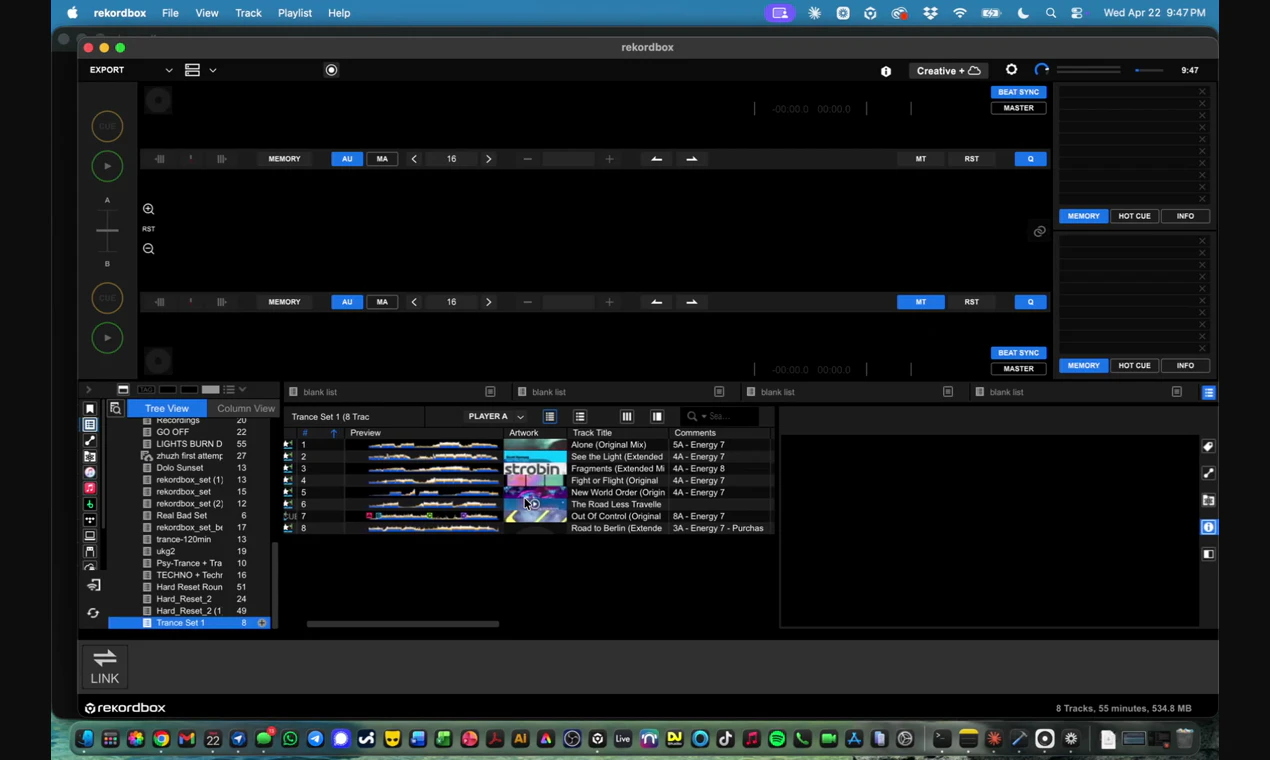Switch quantize on with the Q button

point(1030,158)
